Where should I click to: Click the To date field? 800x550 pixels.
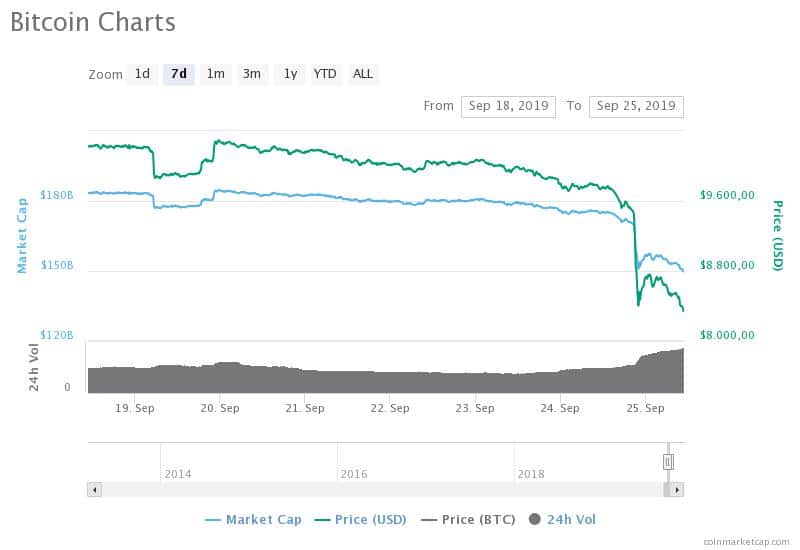pos(636,107)
